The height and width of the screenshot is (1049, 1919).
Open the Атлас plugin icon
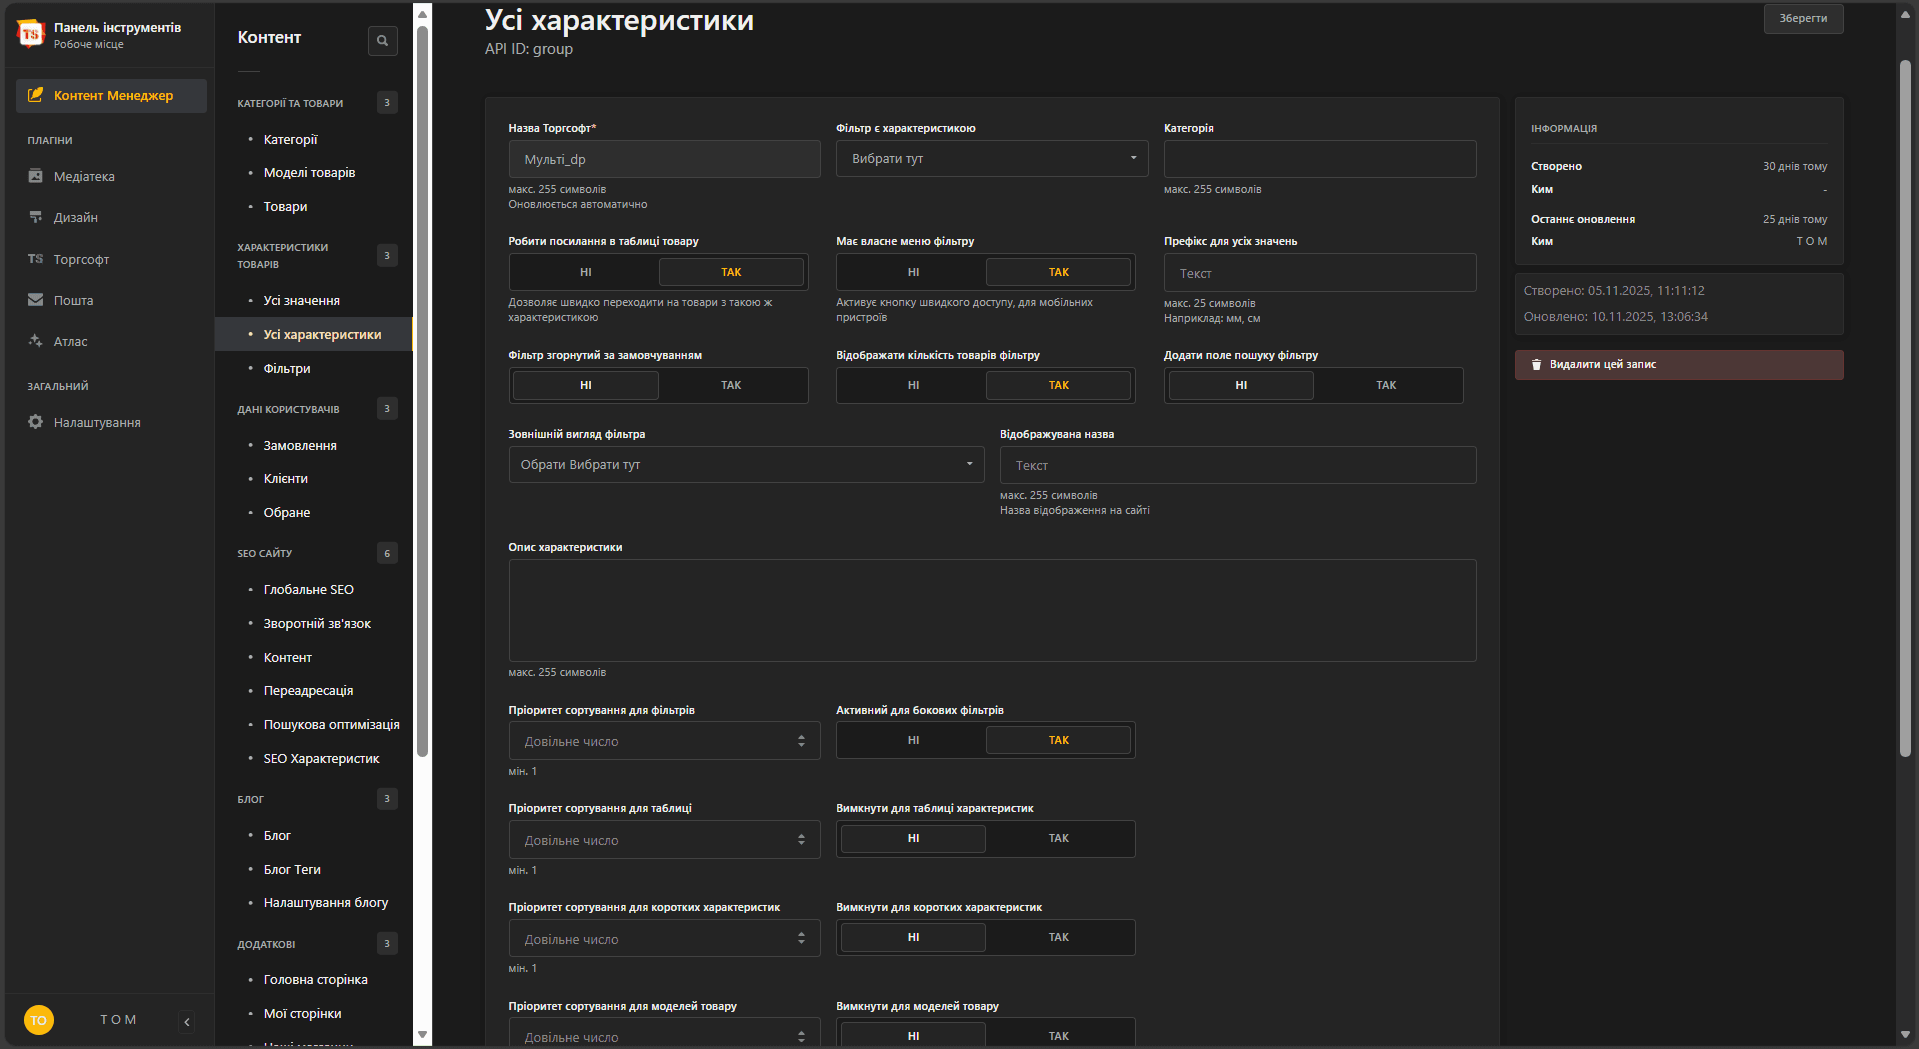click(x=36, y=341)
